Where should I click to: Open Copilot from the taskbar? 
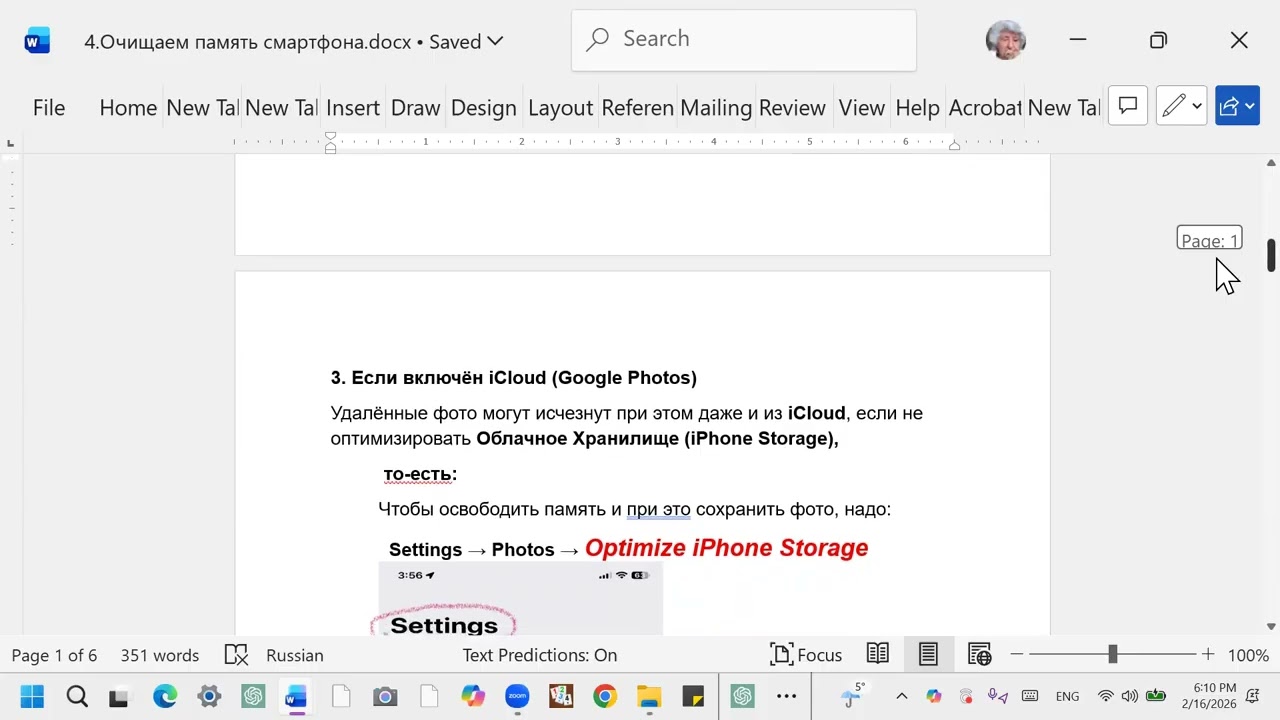(x=472, y=696)
